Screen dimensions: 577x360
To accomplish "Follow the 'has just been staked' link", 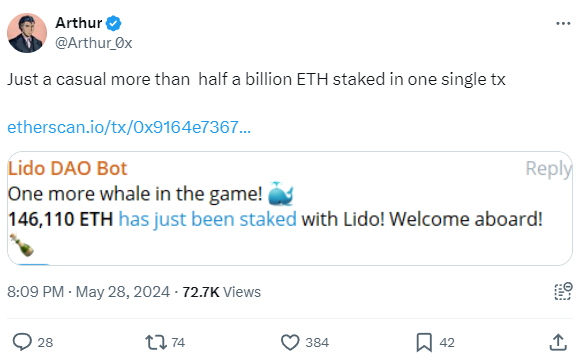I will point(207,219).
